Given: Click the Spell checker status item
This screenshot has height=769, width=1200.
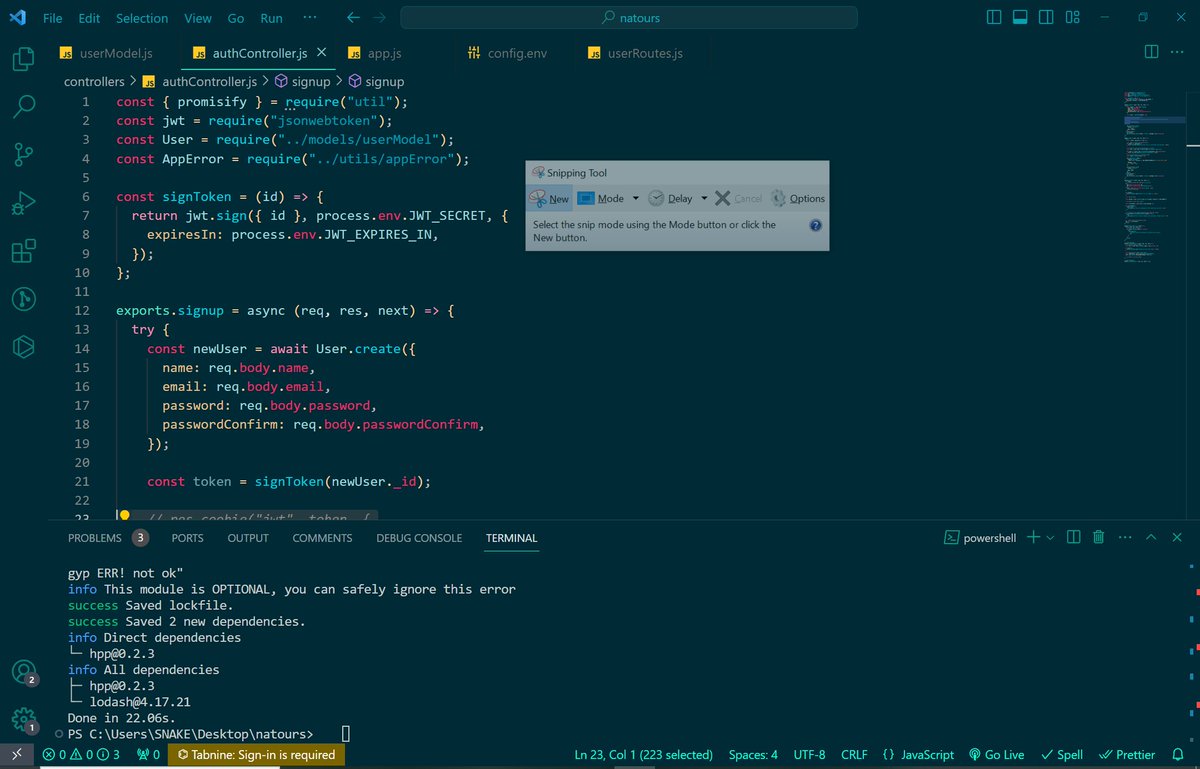Looking at the screenshot, I should click(x=1062, y=755).
